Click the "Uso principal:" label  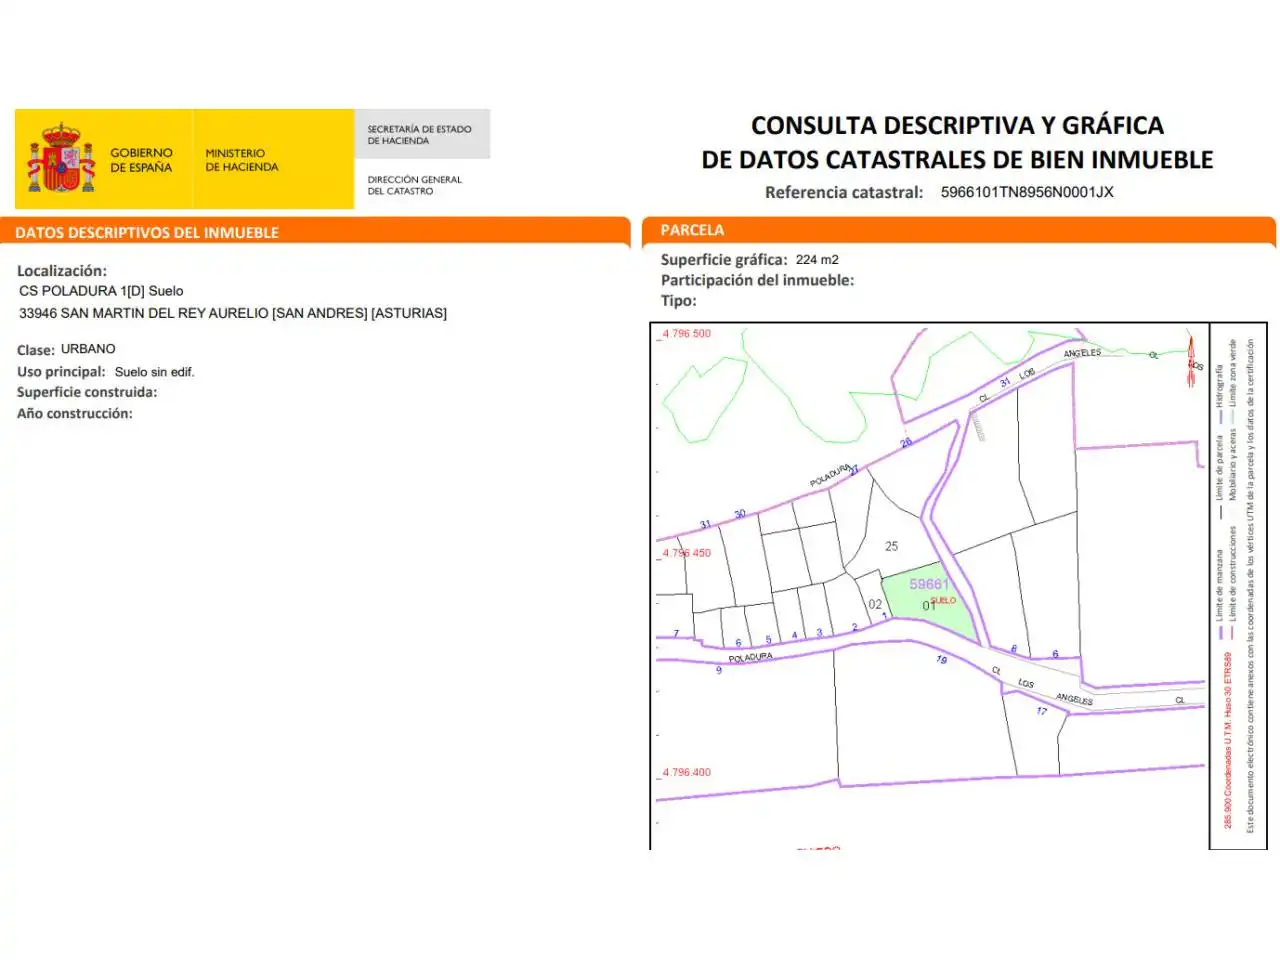point(61,372)
